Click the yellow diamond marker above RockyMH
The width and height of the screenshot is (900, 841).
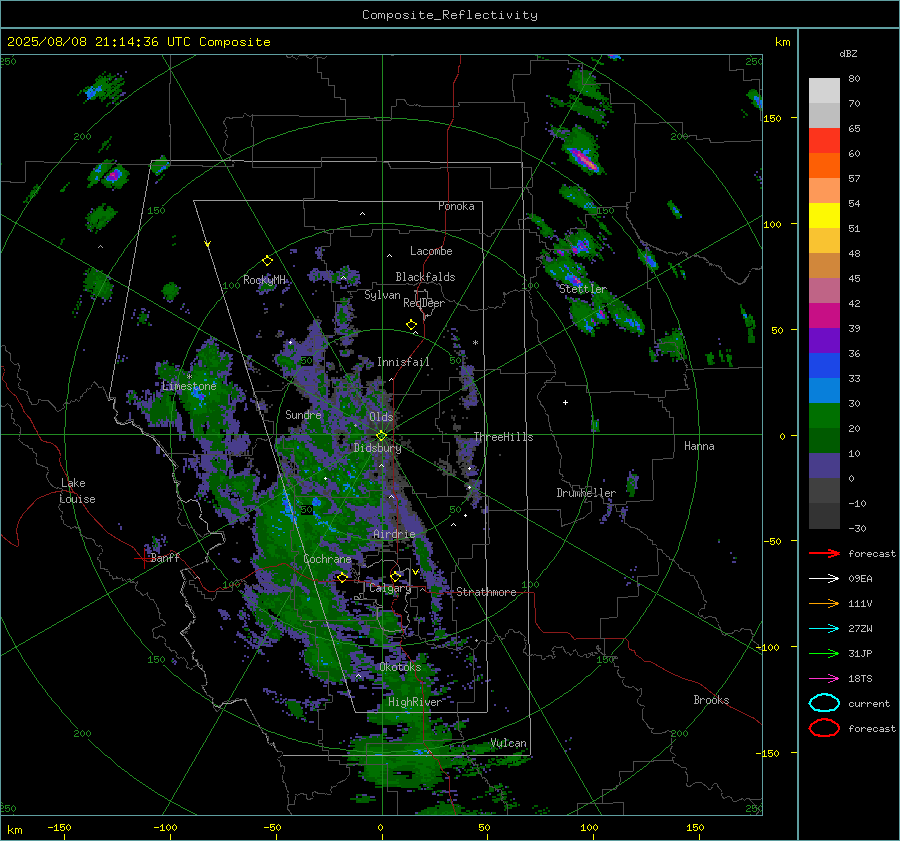(x=267, y=261)
